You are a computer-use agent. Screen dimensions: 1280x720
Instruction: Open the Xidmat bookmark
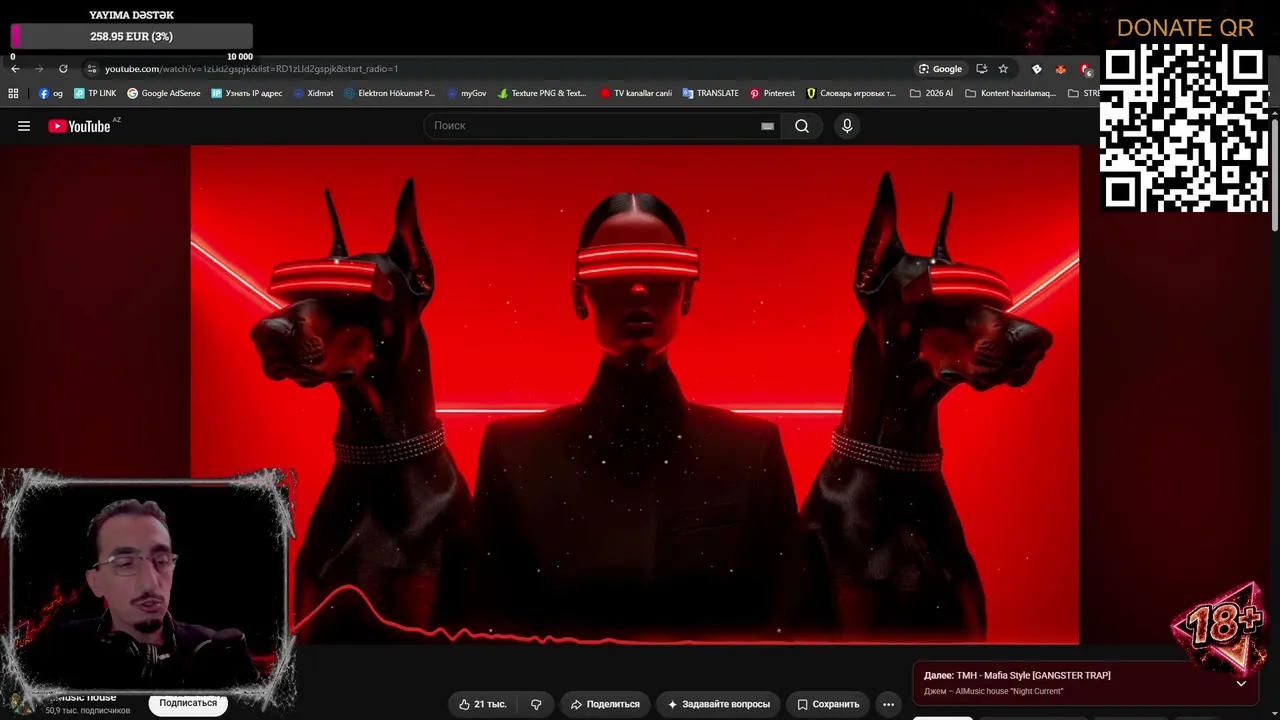tap(313, 93)
